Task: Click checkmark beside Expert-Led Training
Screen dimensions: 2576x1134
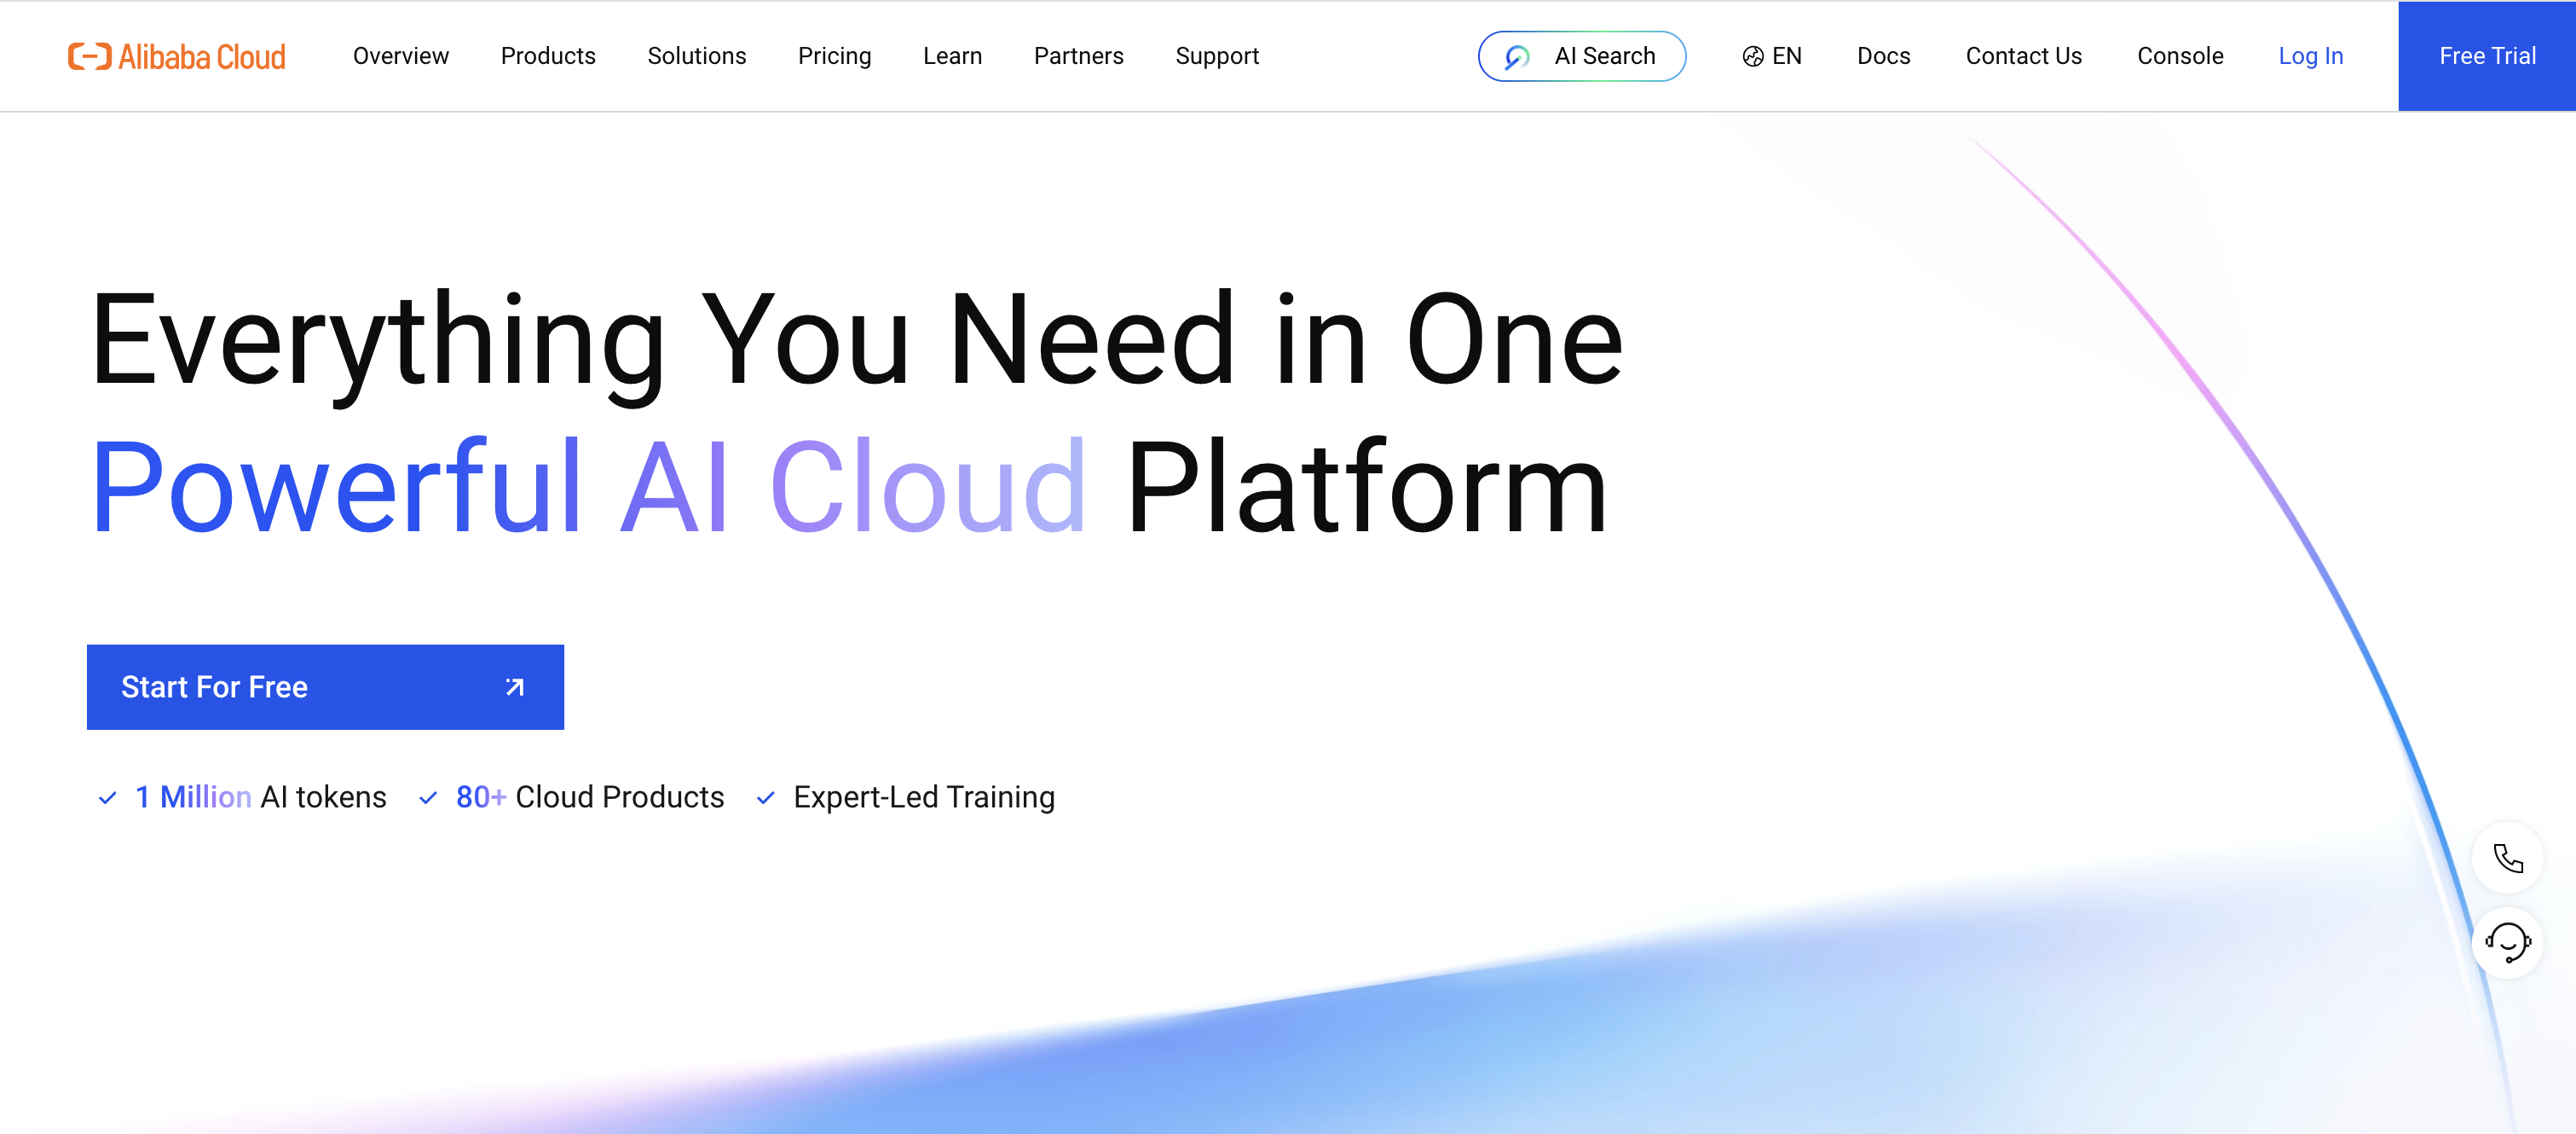Action: [x=766, y=798]
